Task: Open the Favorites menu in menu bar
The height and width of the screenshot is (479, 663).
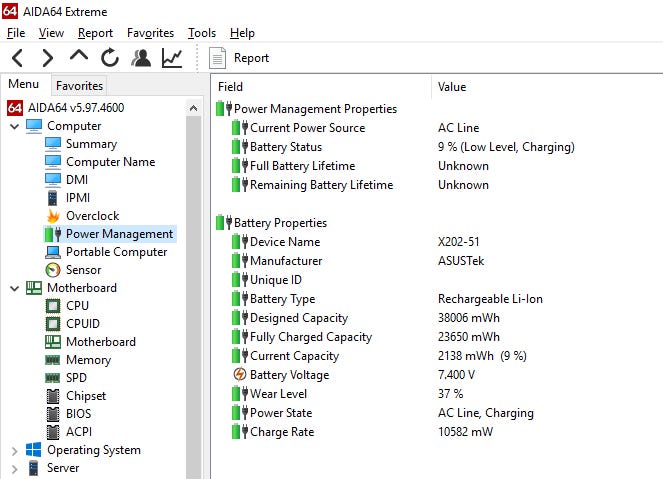Action: click(x=150, y=33)
